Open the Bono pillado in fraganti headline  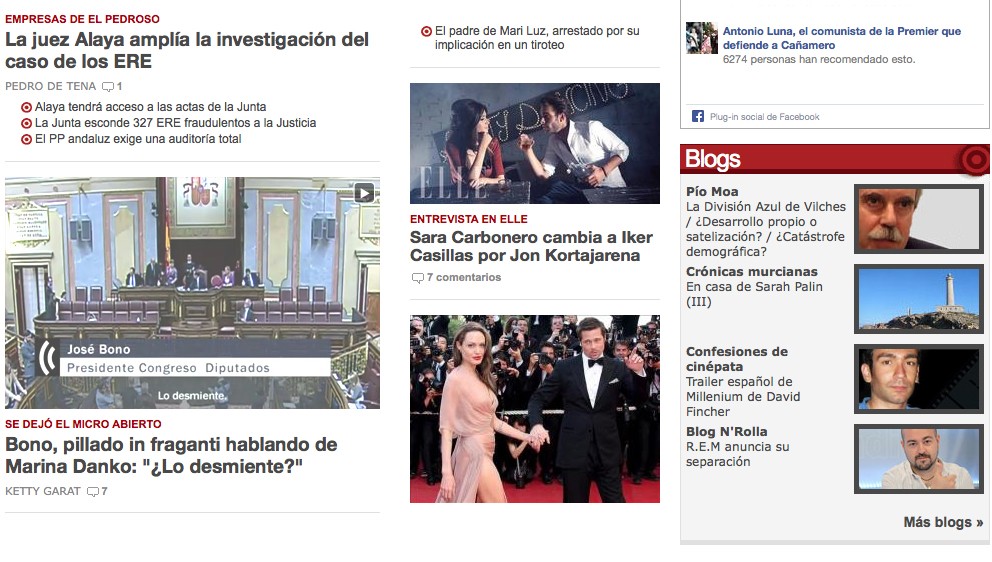click(171, 455)
